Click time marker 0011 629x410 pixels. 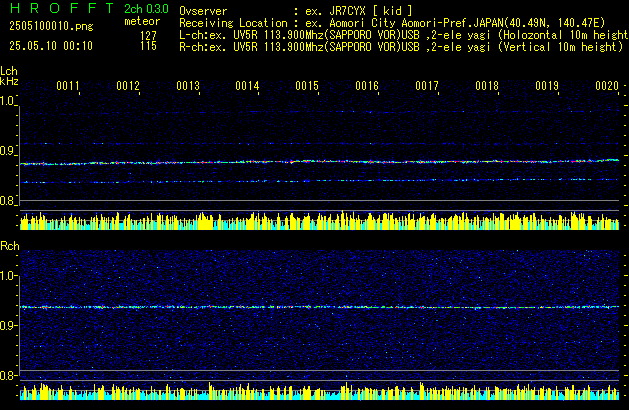[68, 86]
